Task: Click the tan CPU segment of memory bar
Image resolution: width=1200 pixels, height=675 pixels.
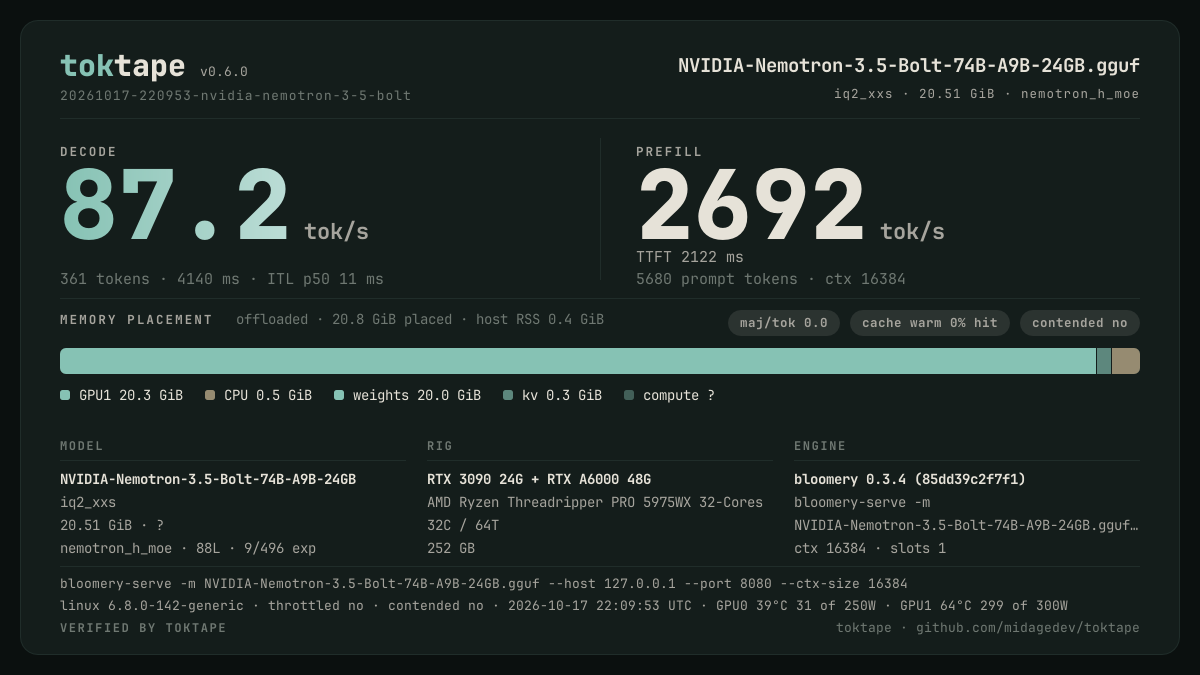Action: [1126, 361]
